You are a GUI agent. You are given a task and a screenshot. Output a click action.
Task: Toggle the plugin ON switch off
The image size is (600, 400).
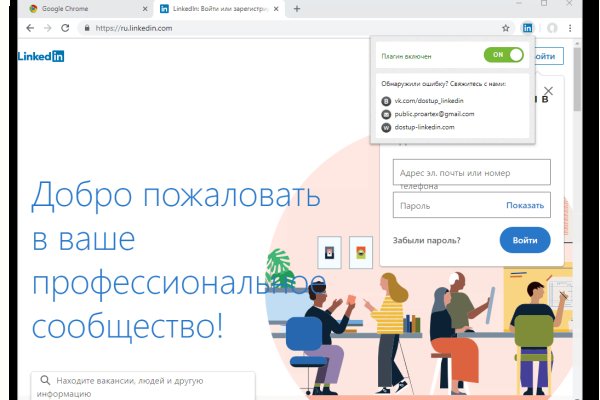coord(502,55)
